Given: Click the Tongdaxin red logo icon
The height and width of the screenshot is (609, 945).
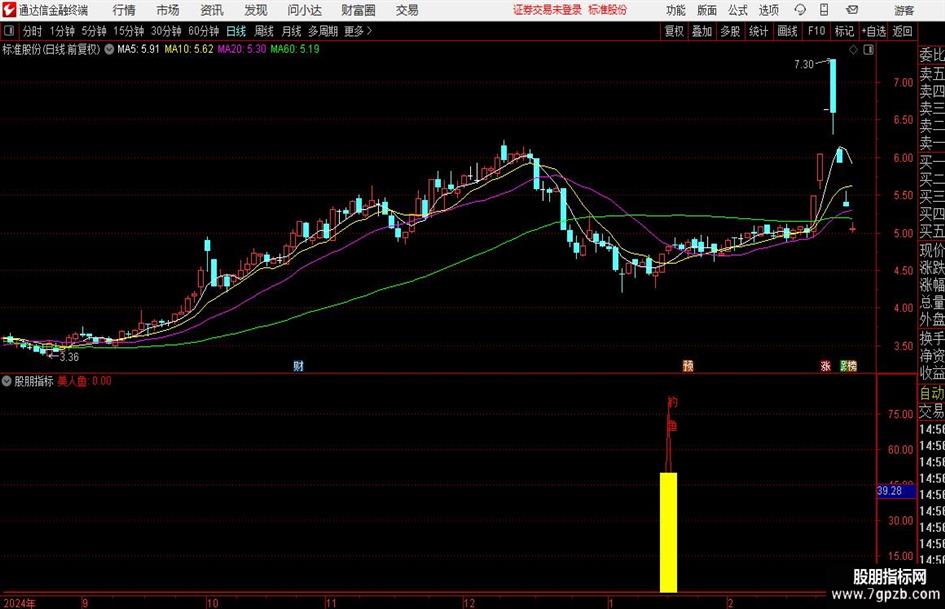Looking at the screenshot, I should [9, 10].
